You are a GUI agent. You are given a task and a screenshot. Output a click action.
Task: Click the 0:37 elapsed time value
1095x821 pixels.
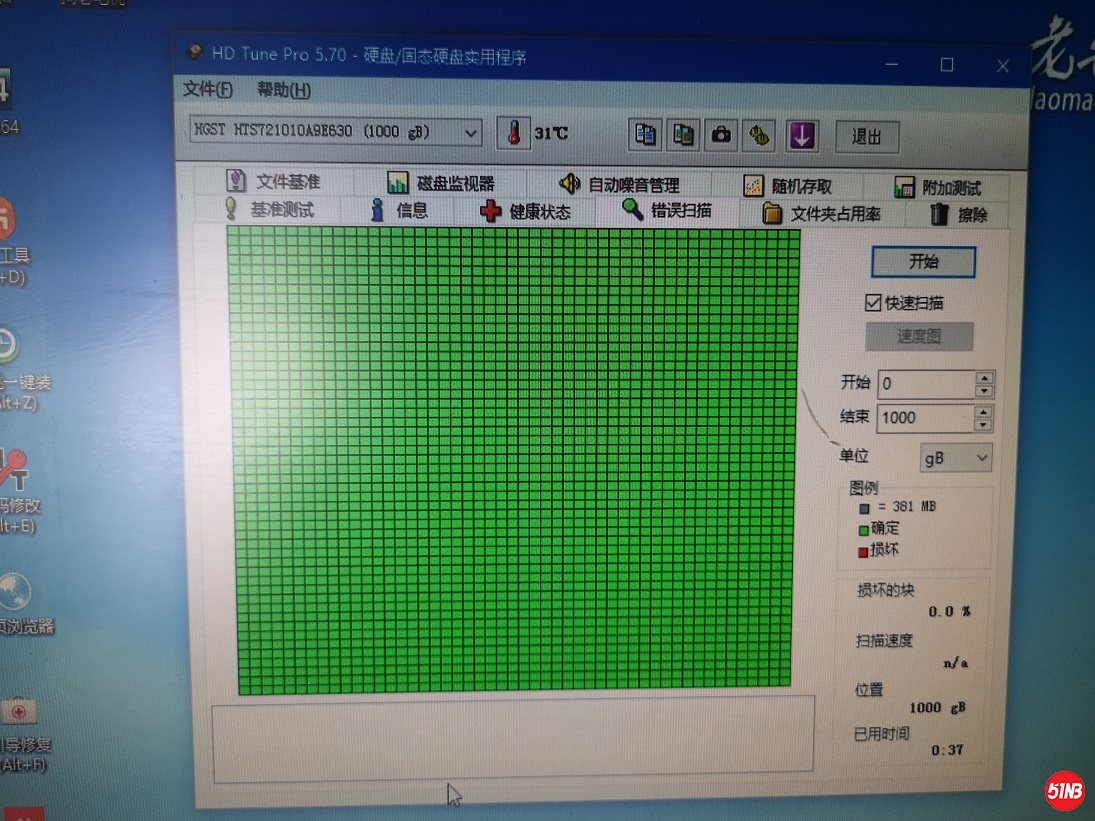click(947, 750)
